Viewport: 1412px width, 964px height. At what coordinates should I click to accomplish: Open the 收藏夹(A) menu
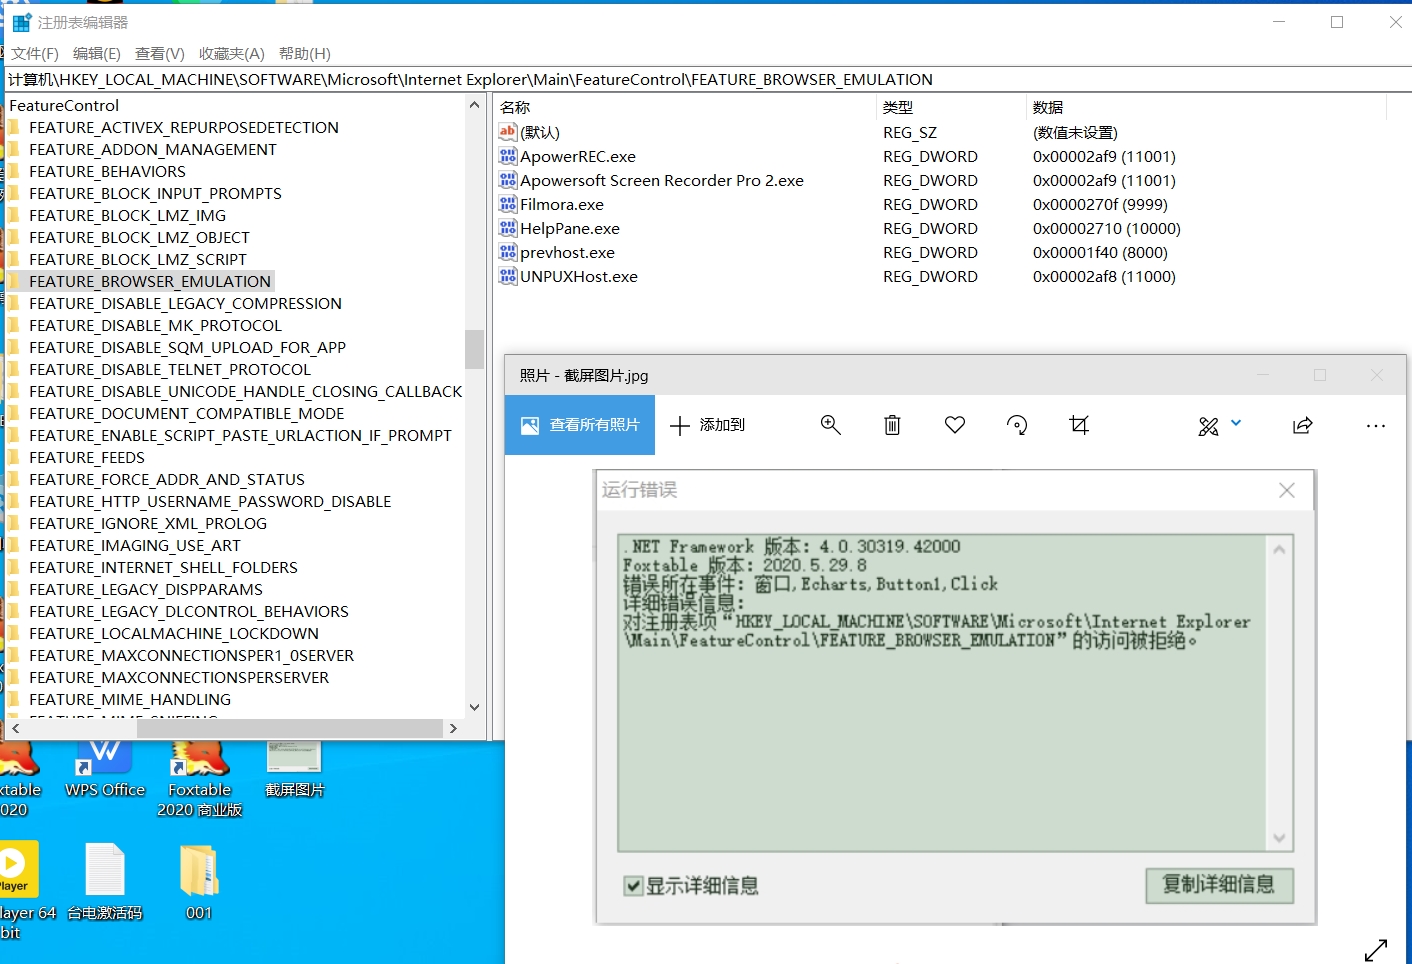coord(232,54)
